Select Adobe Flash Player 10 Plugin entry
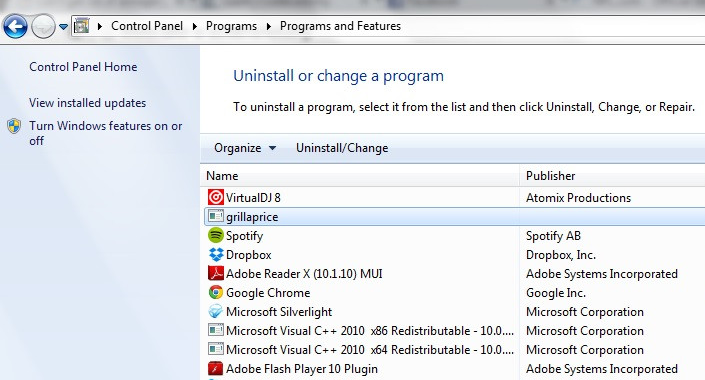Image resolution: width=705 pixels, height=380 pixels. coord(302,369)
